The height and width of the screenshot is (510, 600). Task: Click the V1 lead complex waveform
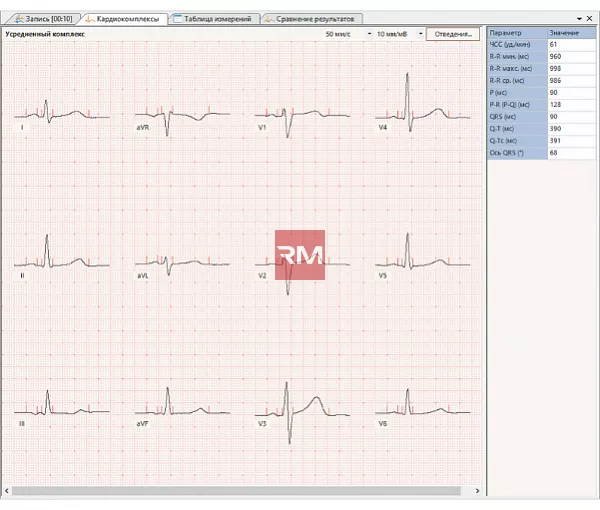click(302, 122)
